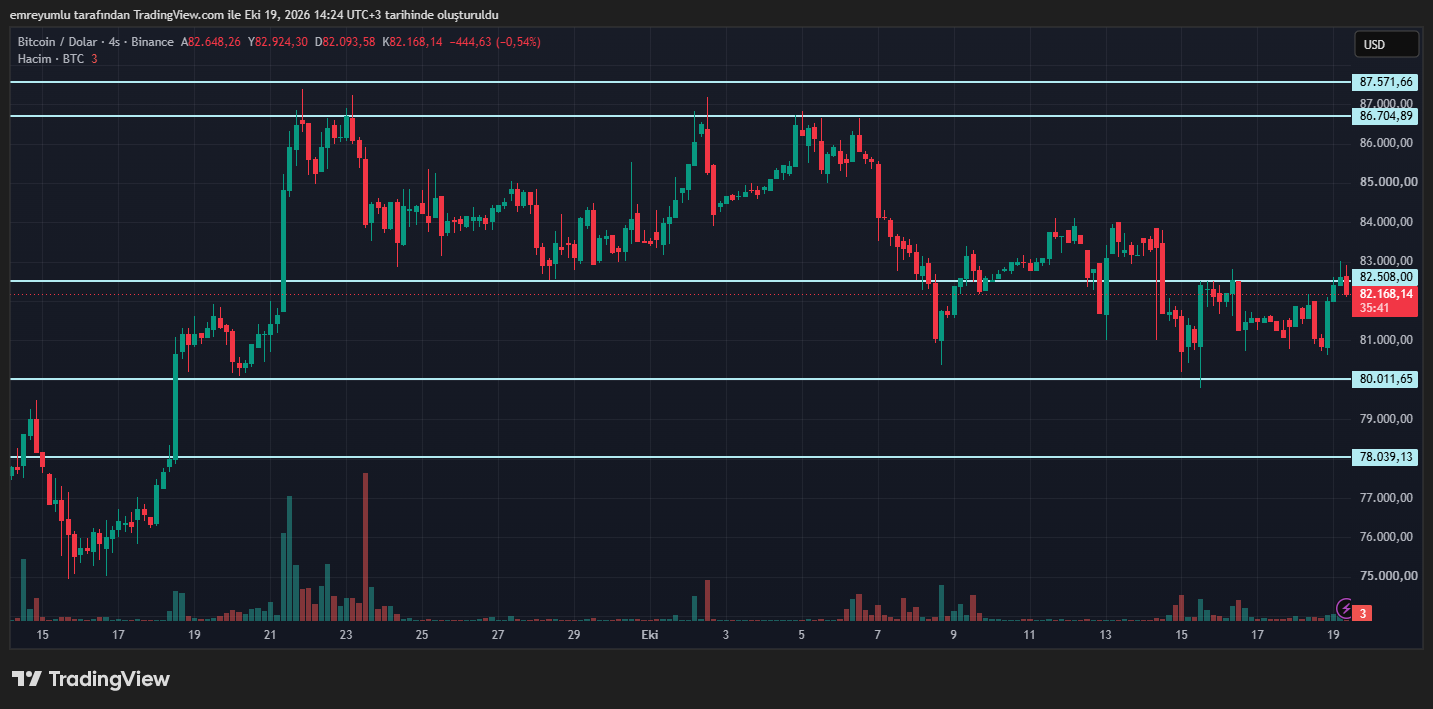Image resolution: width=1433 pixels, height=709 pixels.
Task: Select the 87.571,66 price level label
Action: 1386,82
